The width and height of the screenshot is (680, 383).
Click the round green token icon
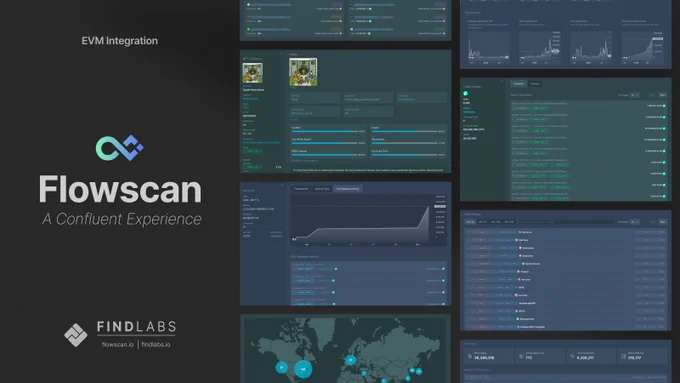(x=465, y=93)
